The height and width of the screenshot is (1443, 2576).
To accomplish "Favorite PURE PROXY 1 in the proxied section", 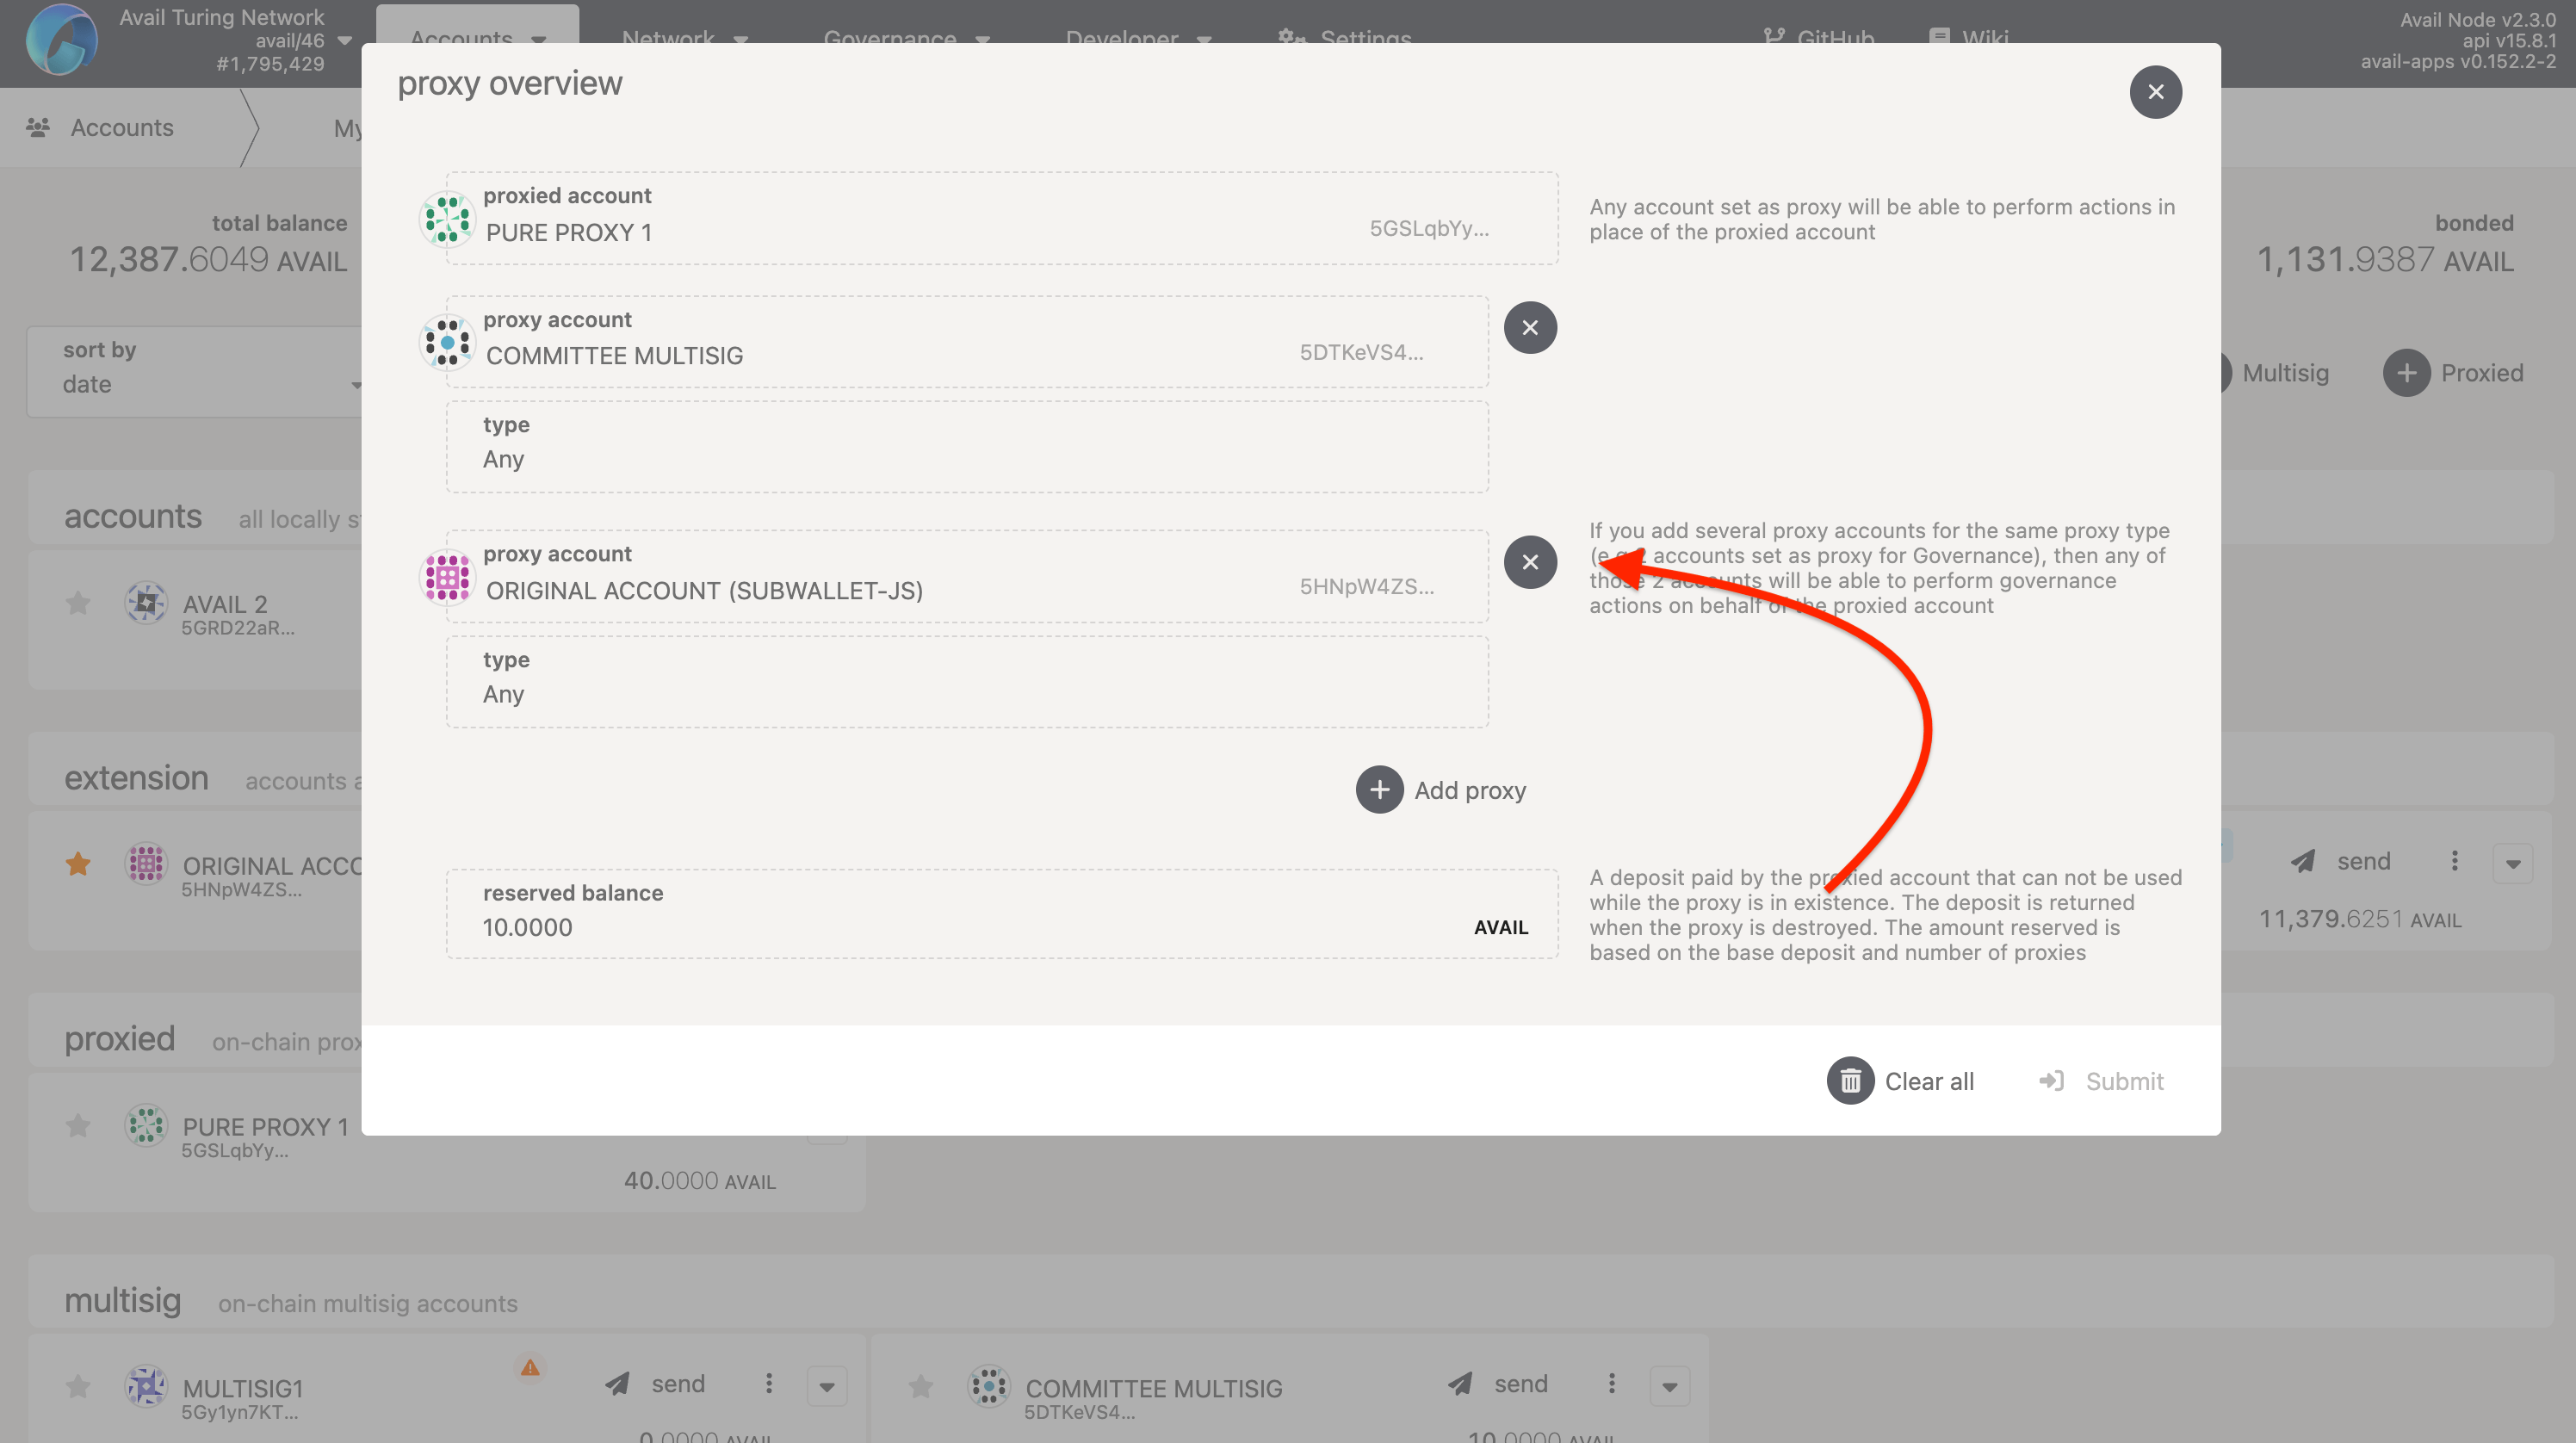I will pos(77,1126).
